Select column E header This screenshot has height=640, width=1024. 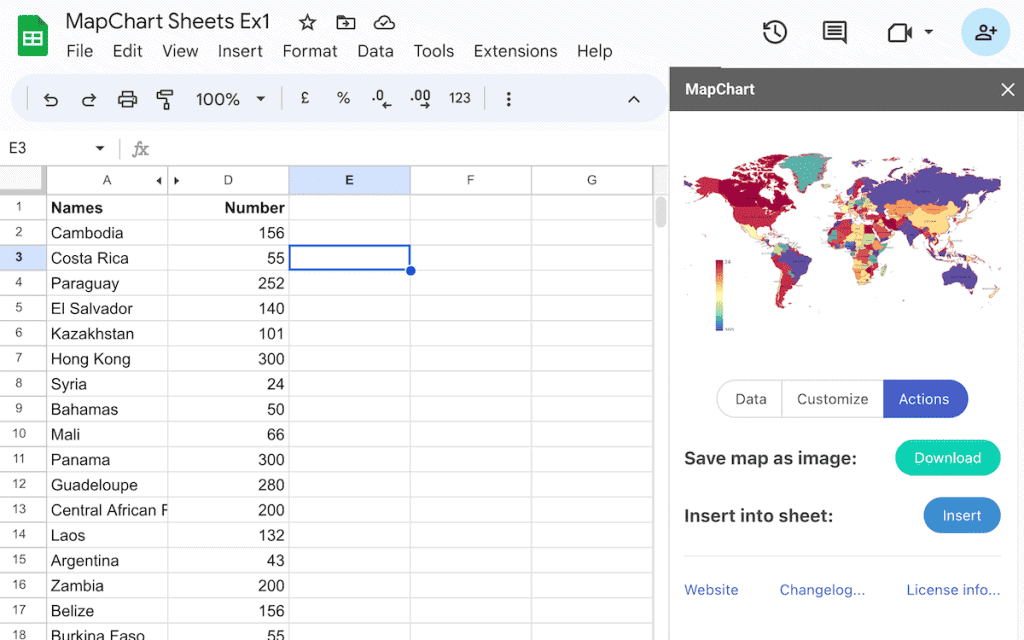[x=349, y=180]
